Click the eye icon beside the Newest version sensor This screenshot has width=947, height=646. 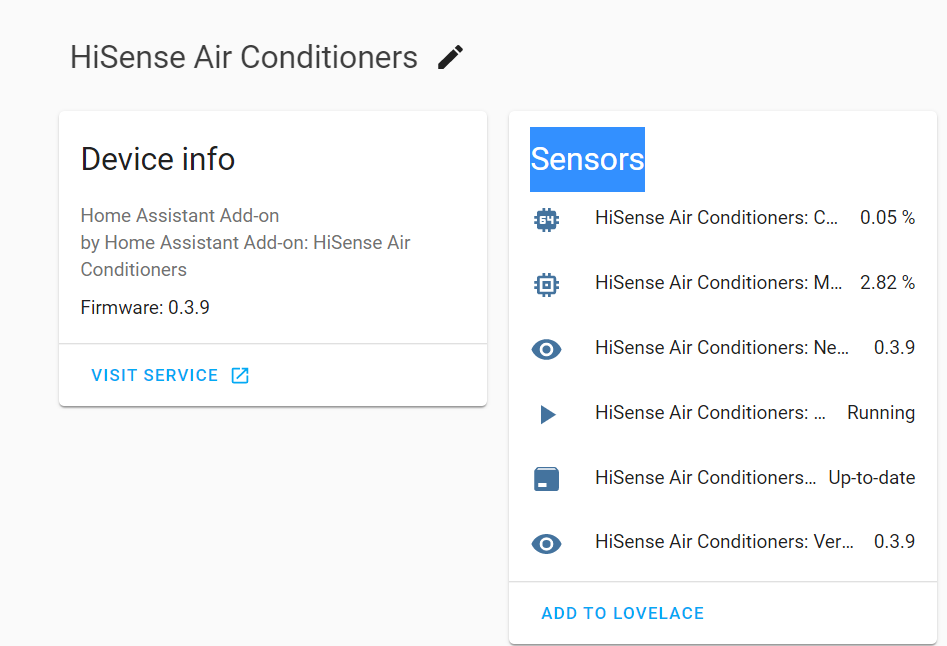[x=546, y=349]
